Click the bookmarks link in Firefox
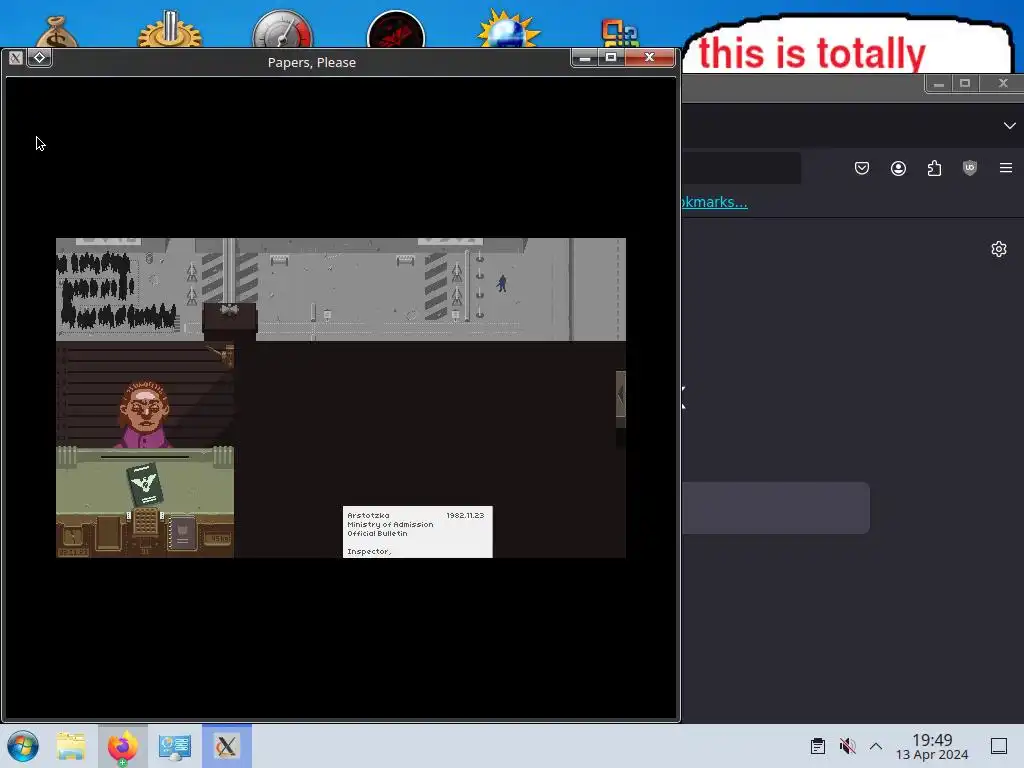1024x768 pixels. click(714, 202)
